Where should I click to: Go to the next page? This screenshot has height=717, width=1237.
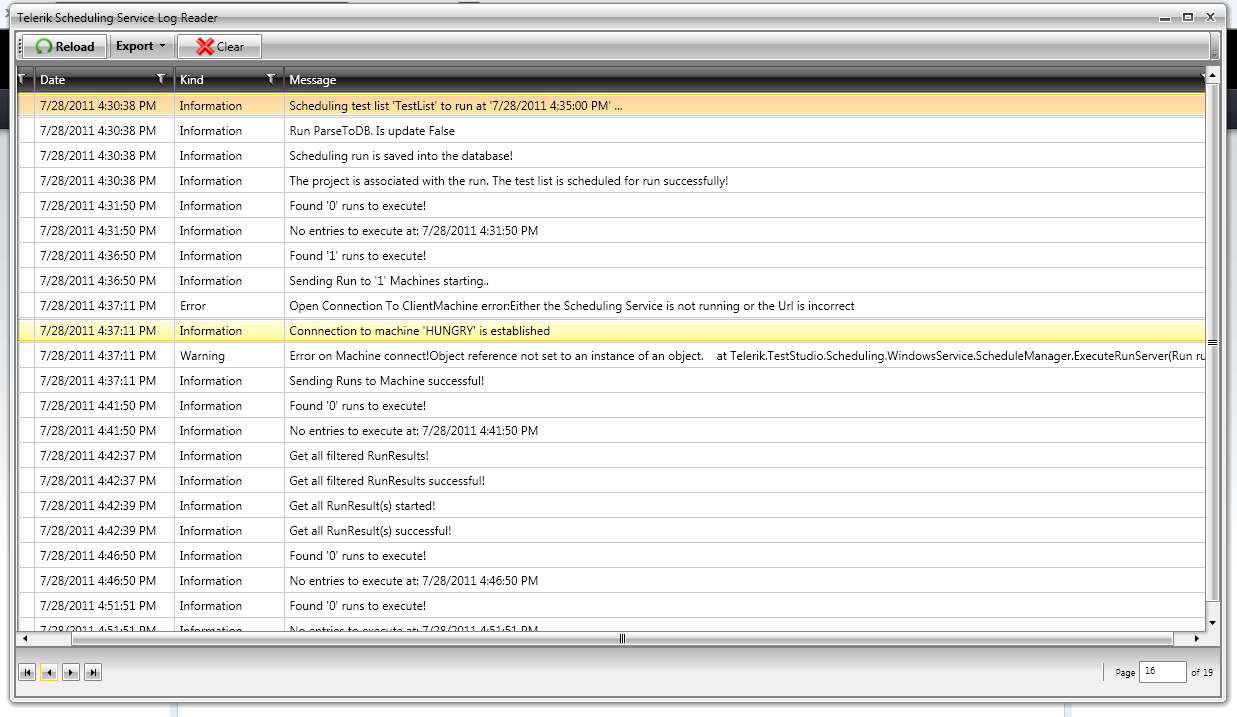tap(71, 673)
